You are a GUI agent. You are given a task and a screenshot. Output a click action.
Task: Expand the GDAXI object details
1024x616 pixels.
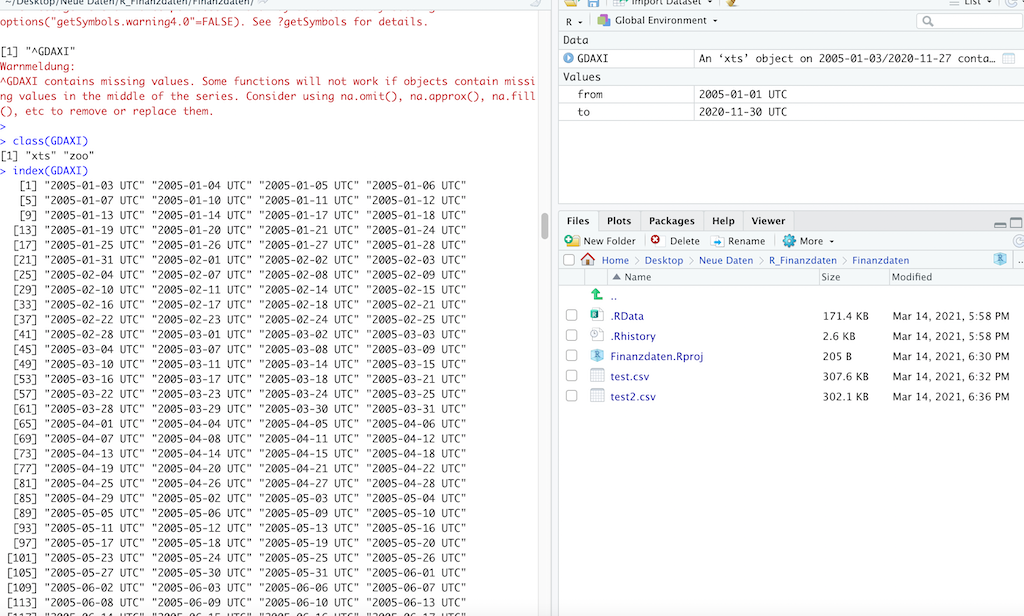(569, 59)
